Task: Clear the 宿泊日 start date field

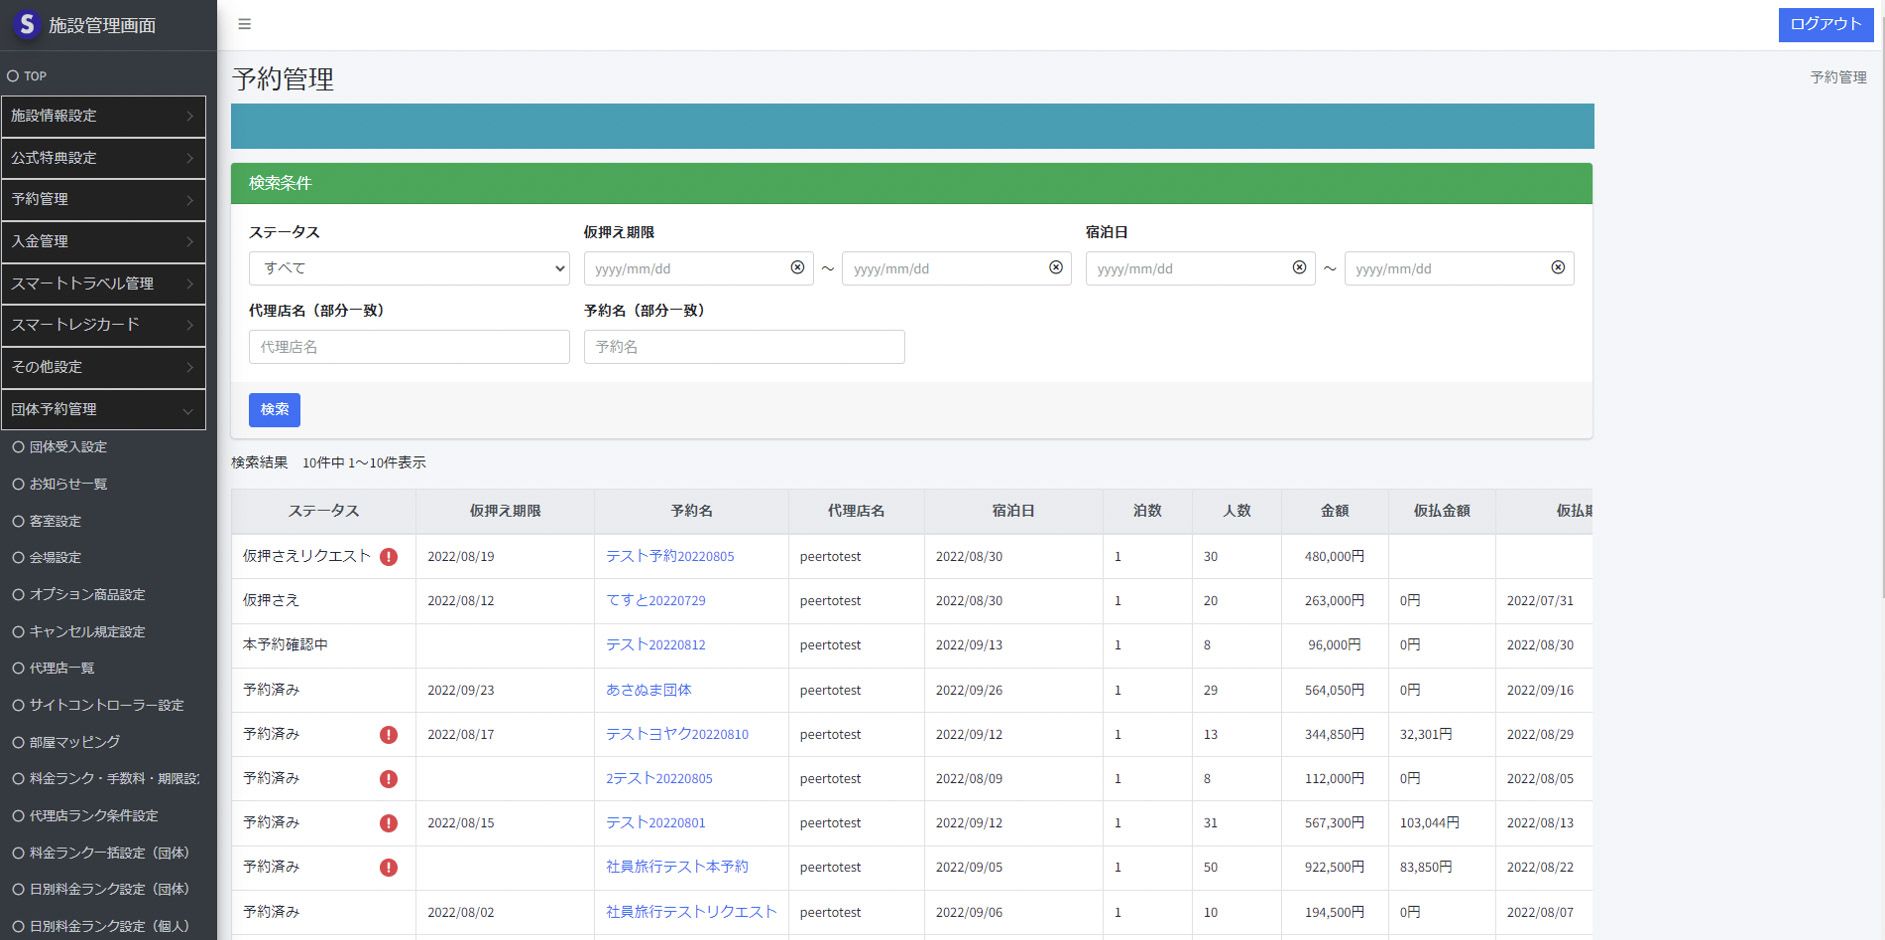Action: coord(1299,268)
